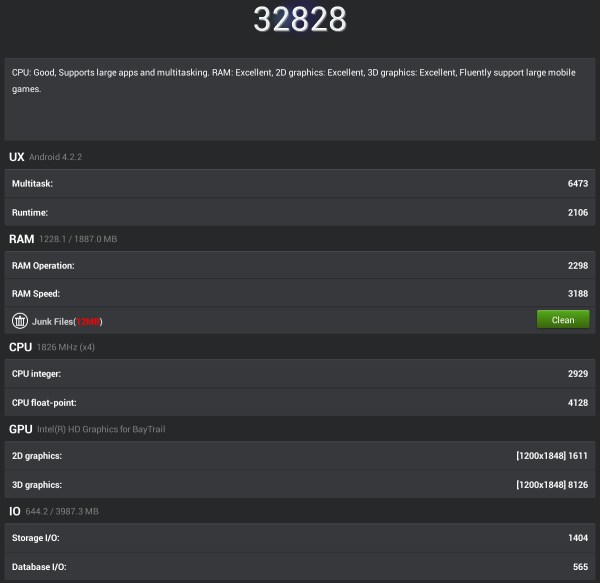Click the Junk Files trash can icon
The width and height of the screenshot is (600, 583).
[19, 321]
